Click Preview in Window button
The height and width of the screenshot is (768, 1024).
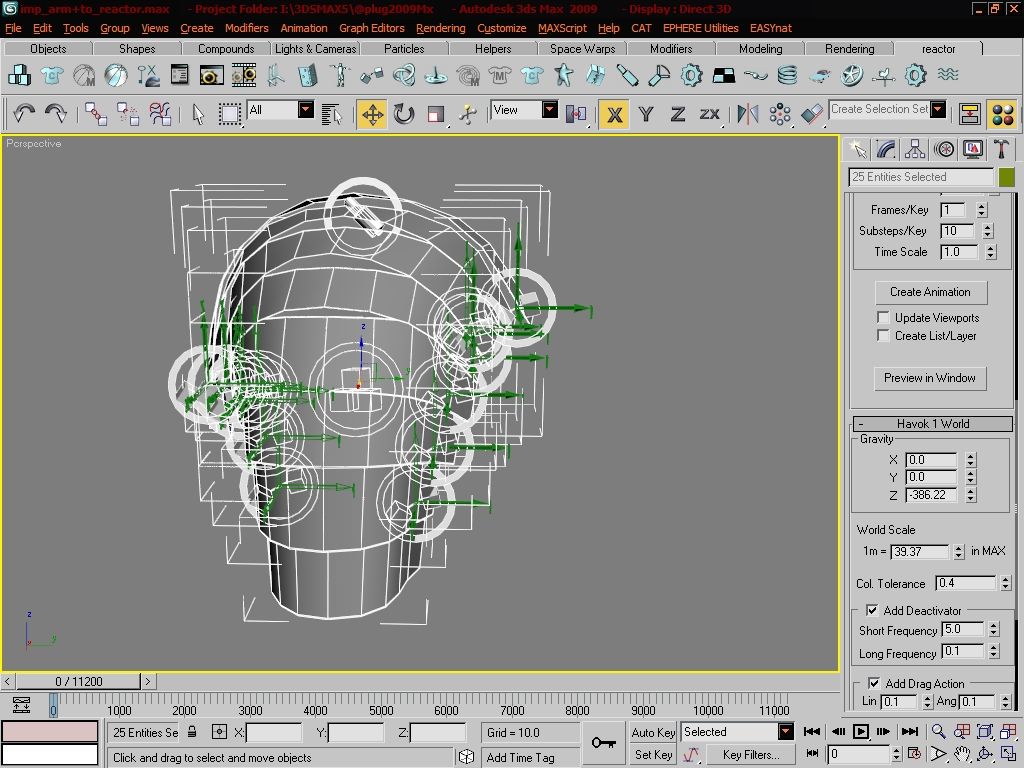coord(929,377)
